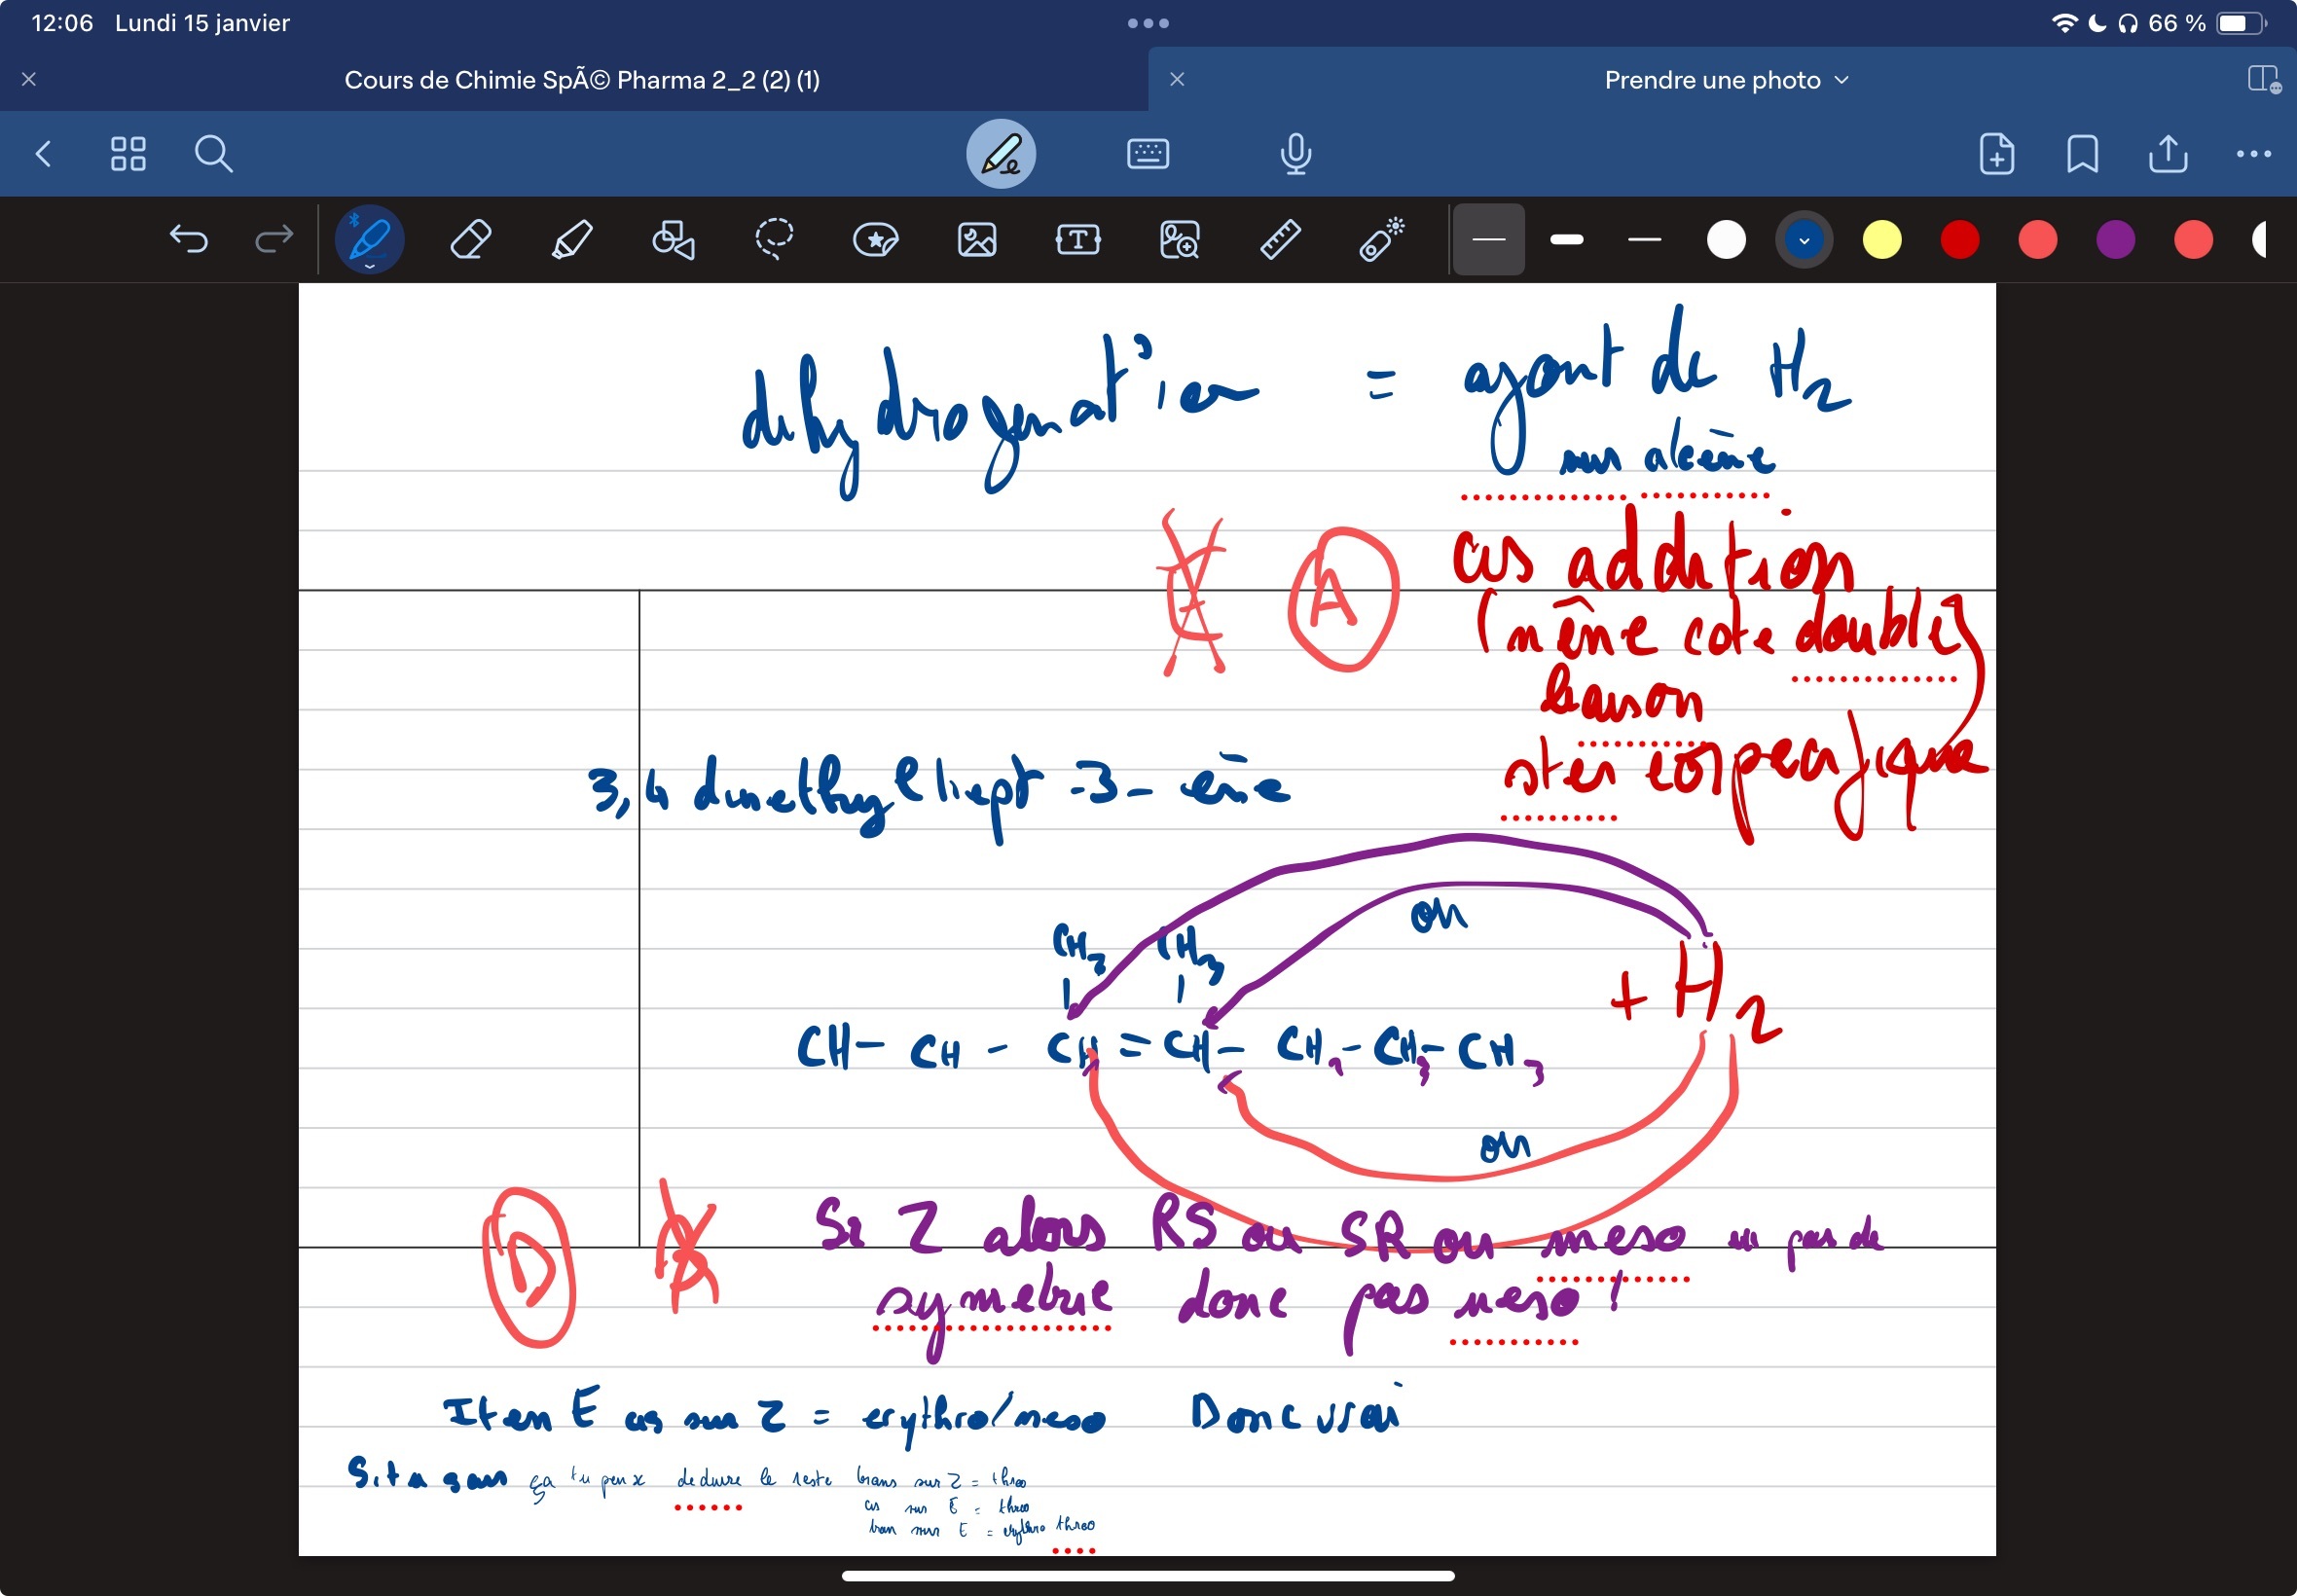Screen dimensions: 2297x1596
Task: Toggle the microphone audio recording
Action: pyautogui.click(x=1296, y=154)
